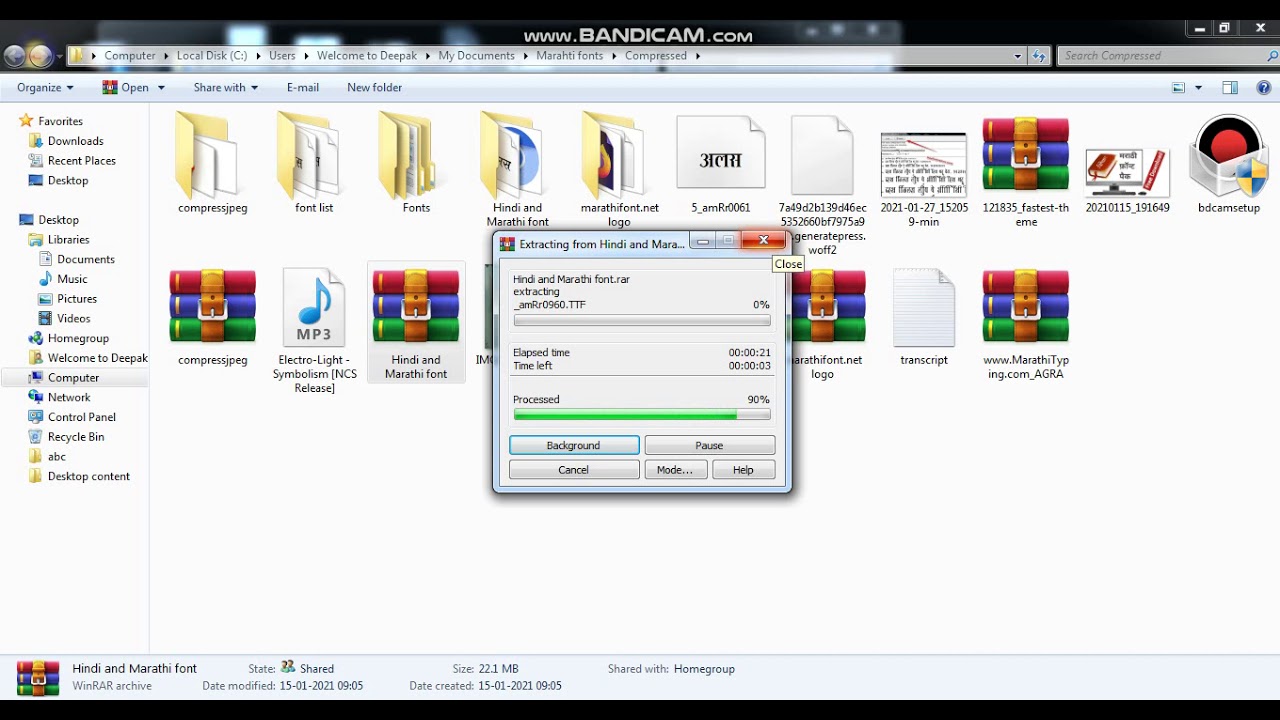Select the bdcamsetup installer icon

tap(1229, 156)
